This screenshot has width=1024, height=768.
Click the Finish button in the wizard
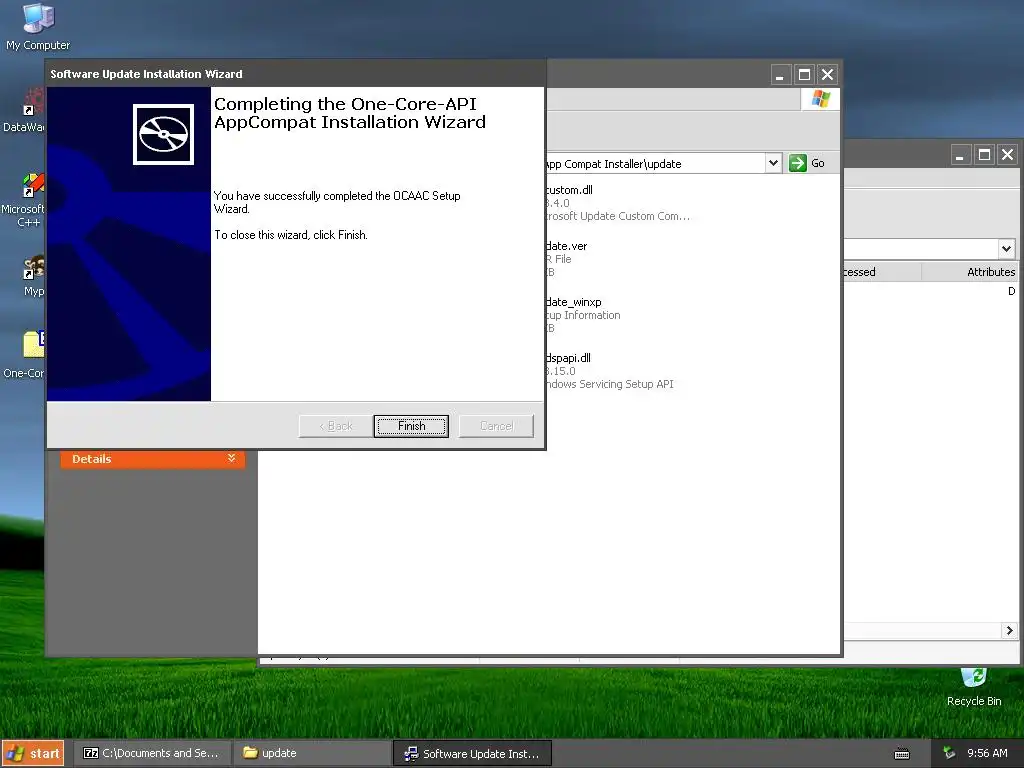(411, 426)
